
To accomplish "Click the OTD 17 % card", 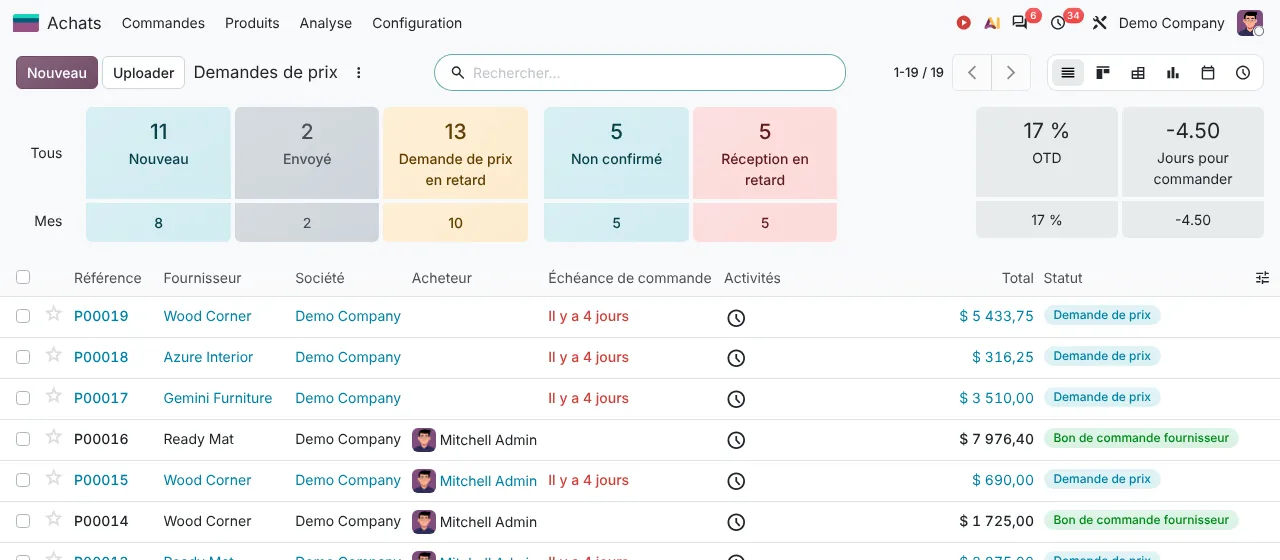I will click(1047, 153).
